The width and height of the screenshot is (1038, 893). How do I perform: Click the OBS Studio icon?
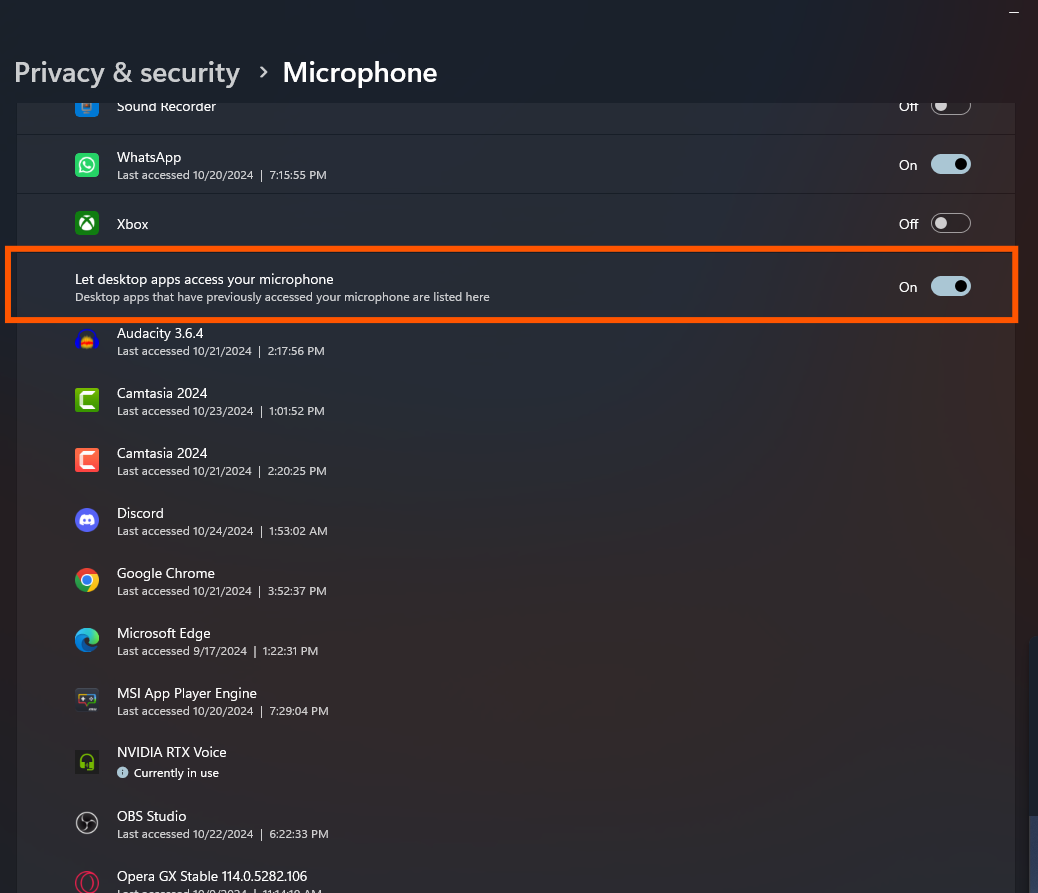pyautogui.click(x=87, y=824)
